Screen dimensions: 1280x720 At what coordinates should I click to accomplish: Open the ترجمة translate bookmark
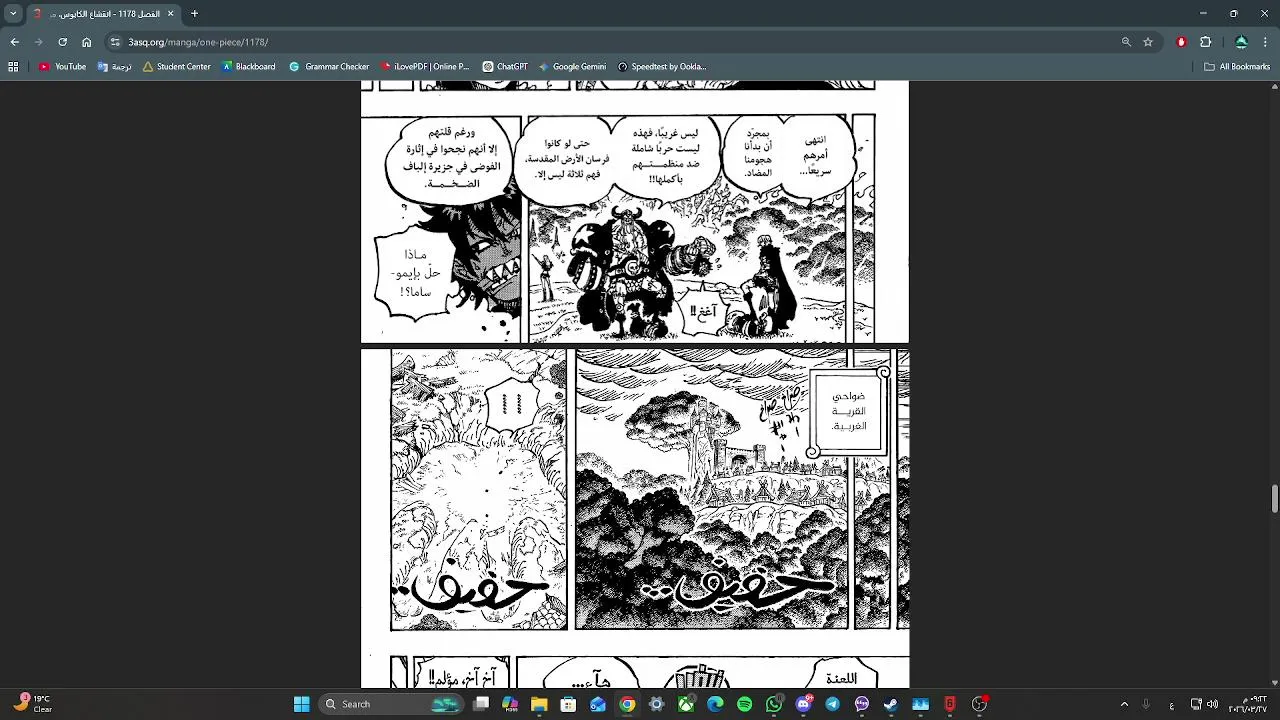click(114, 67)
